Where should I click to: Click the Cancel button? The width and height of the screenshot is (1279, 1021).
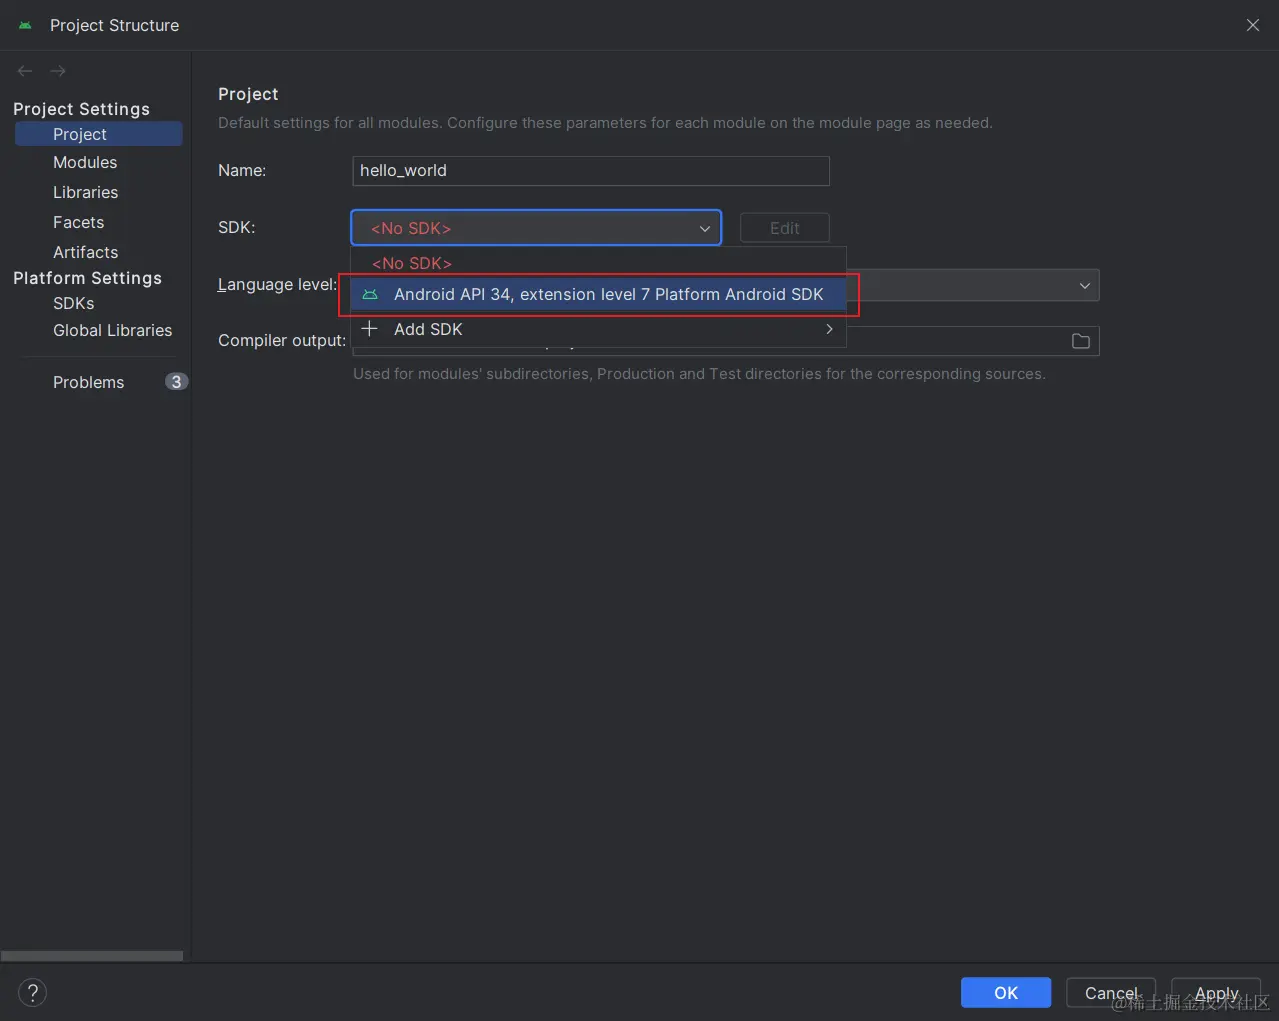(x=1111, y=992)
